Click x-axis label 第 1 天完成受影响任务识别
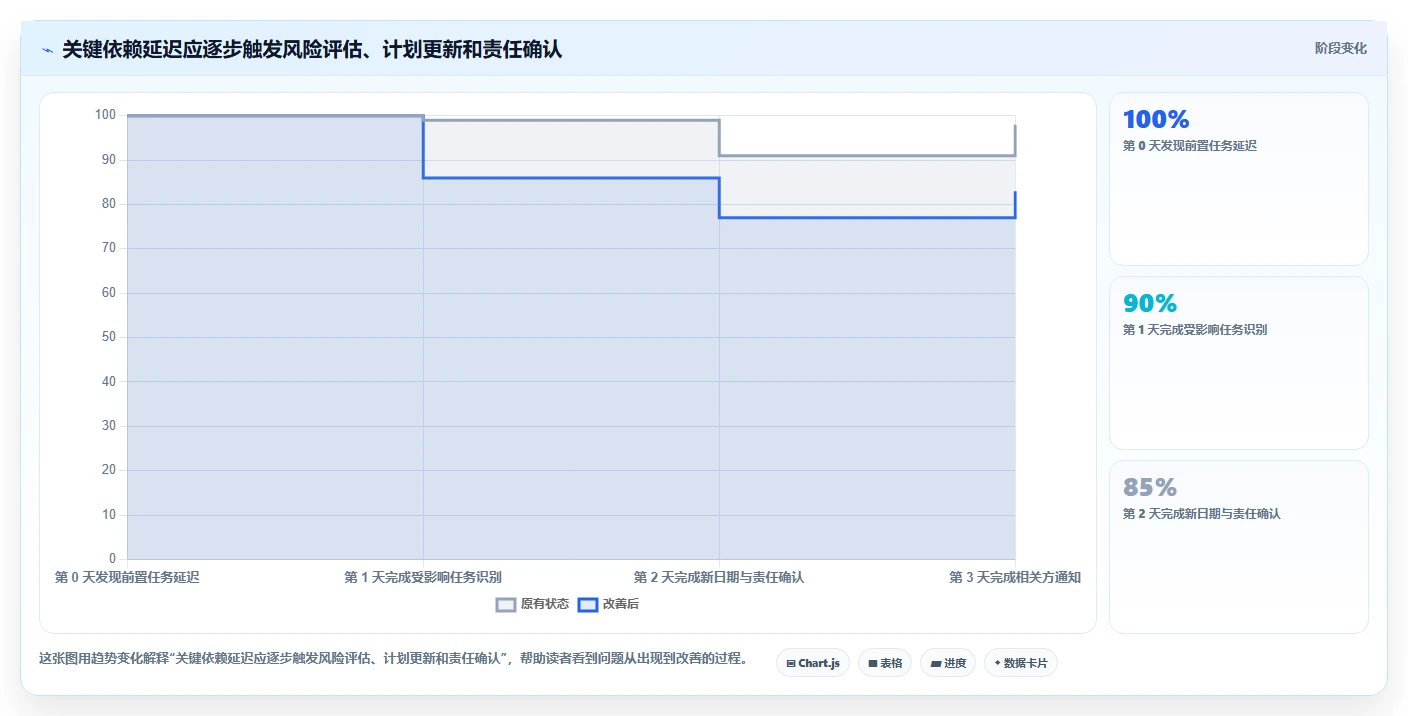This screenshot has width=1408, height=716. [423, 577]
